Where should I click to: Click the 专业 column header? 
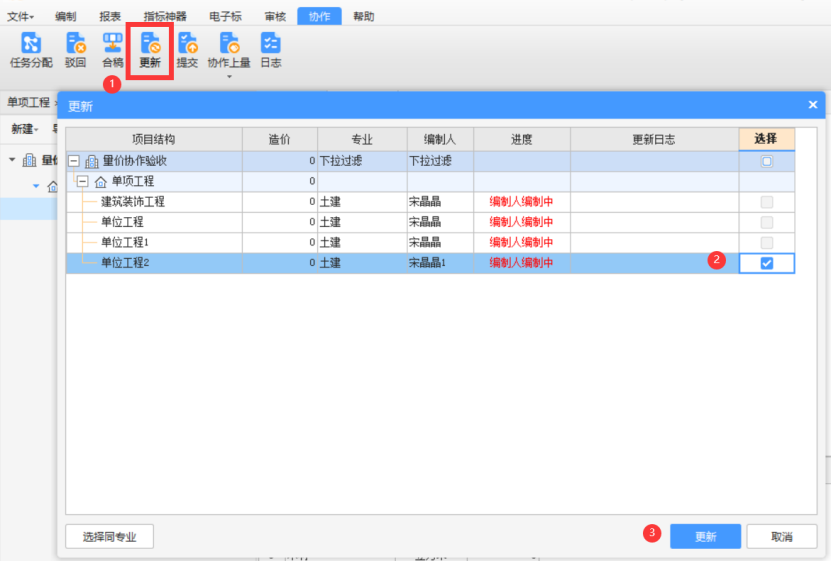click(x=362, y=139)
